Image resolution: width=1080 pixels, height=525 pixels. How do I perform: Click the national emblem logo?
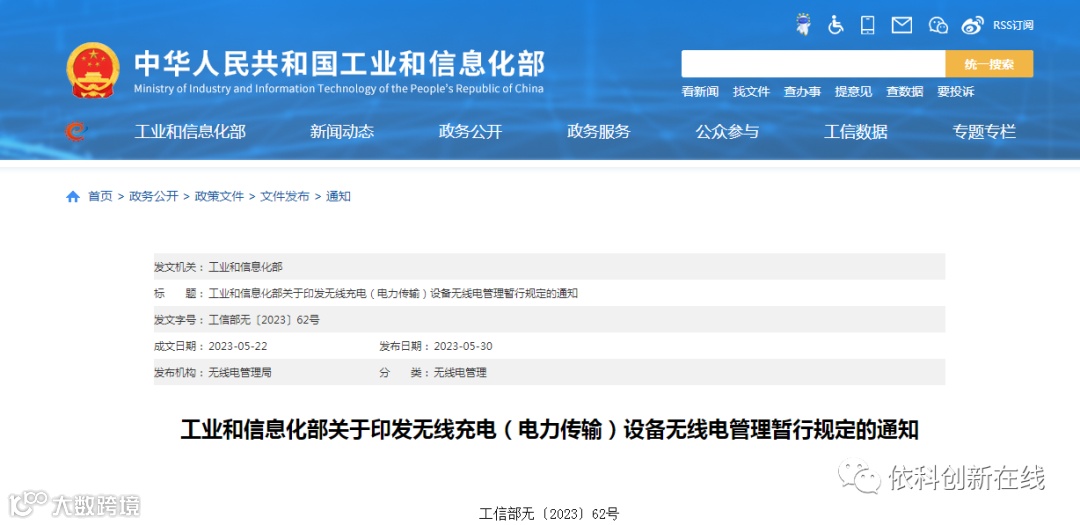coord(93,71)
